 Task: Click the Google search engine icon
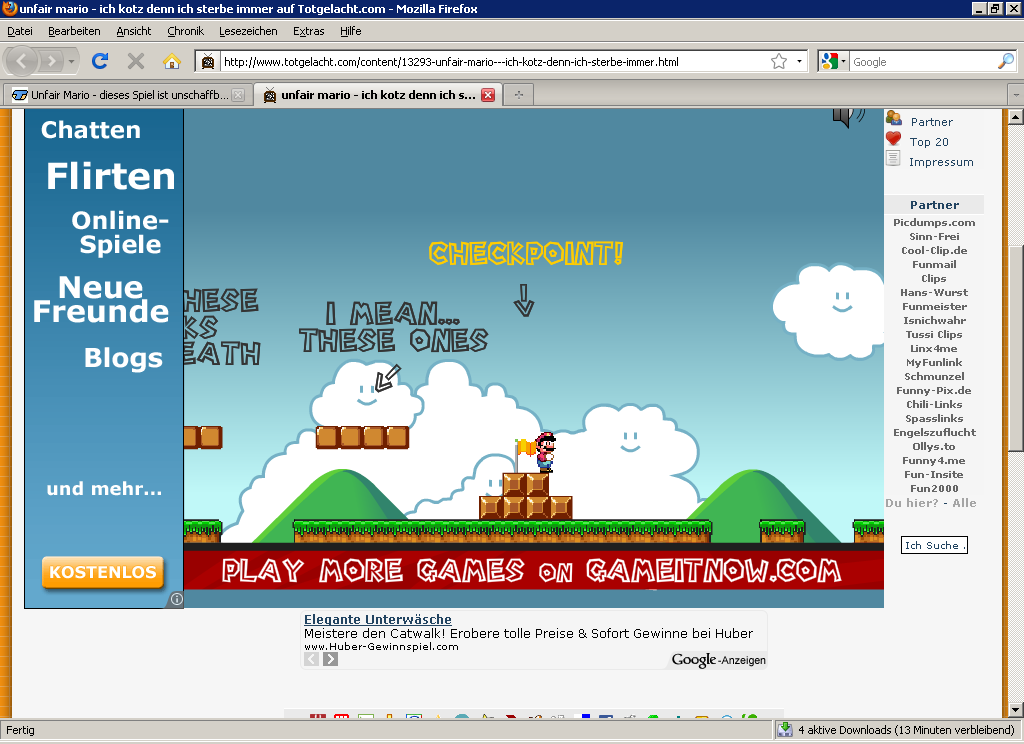click(x=829, y=61)
